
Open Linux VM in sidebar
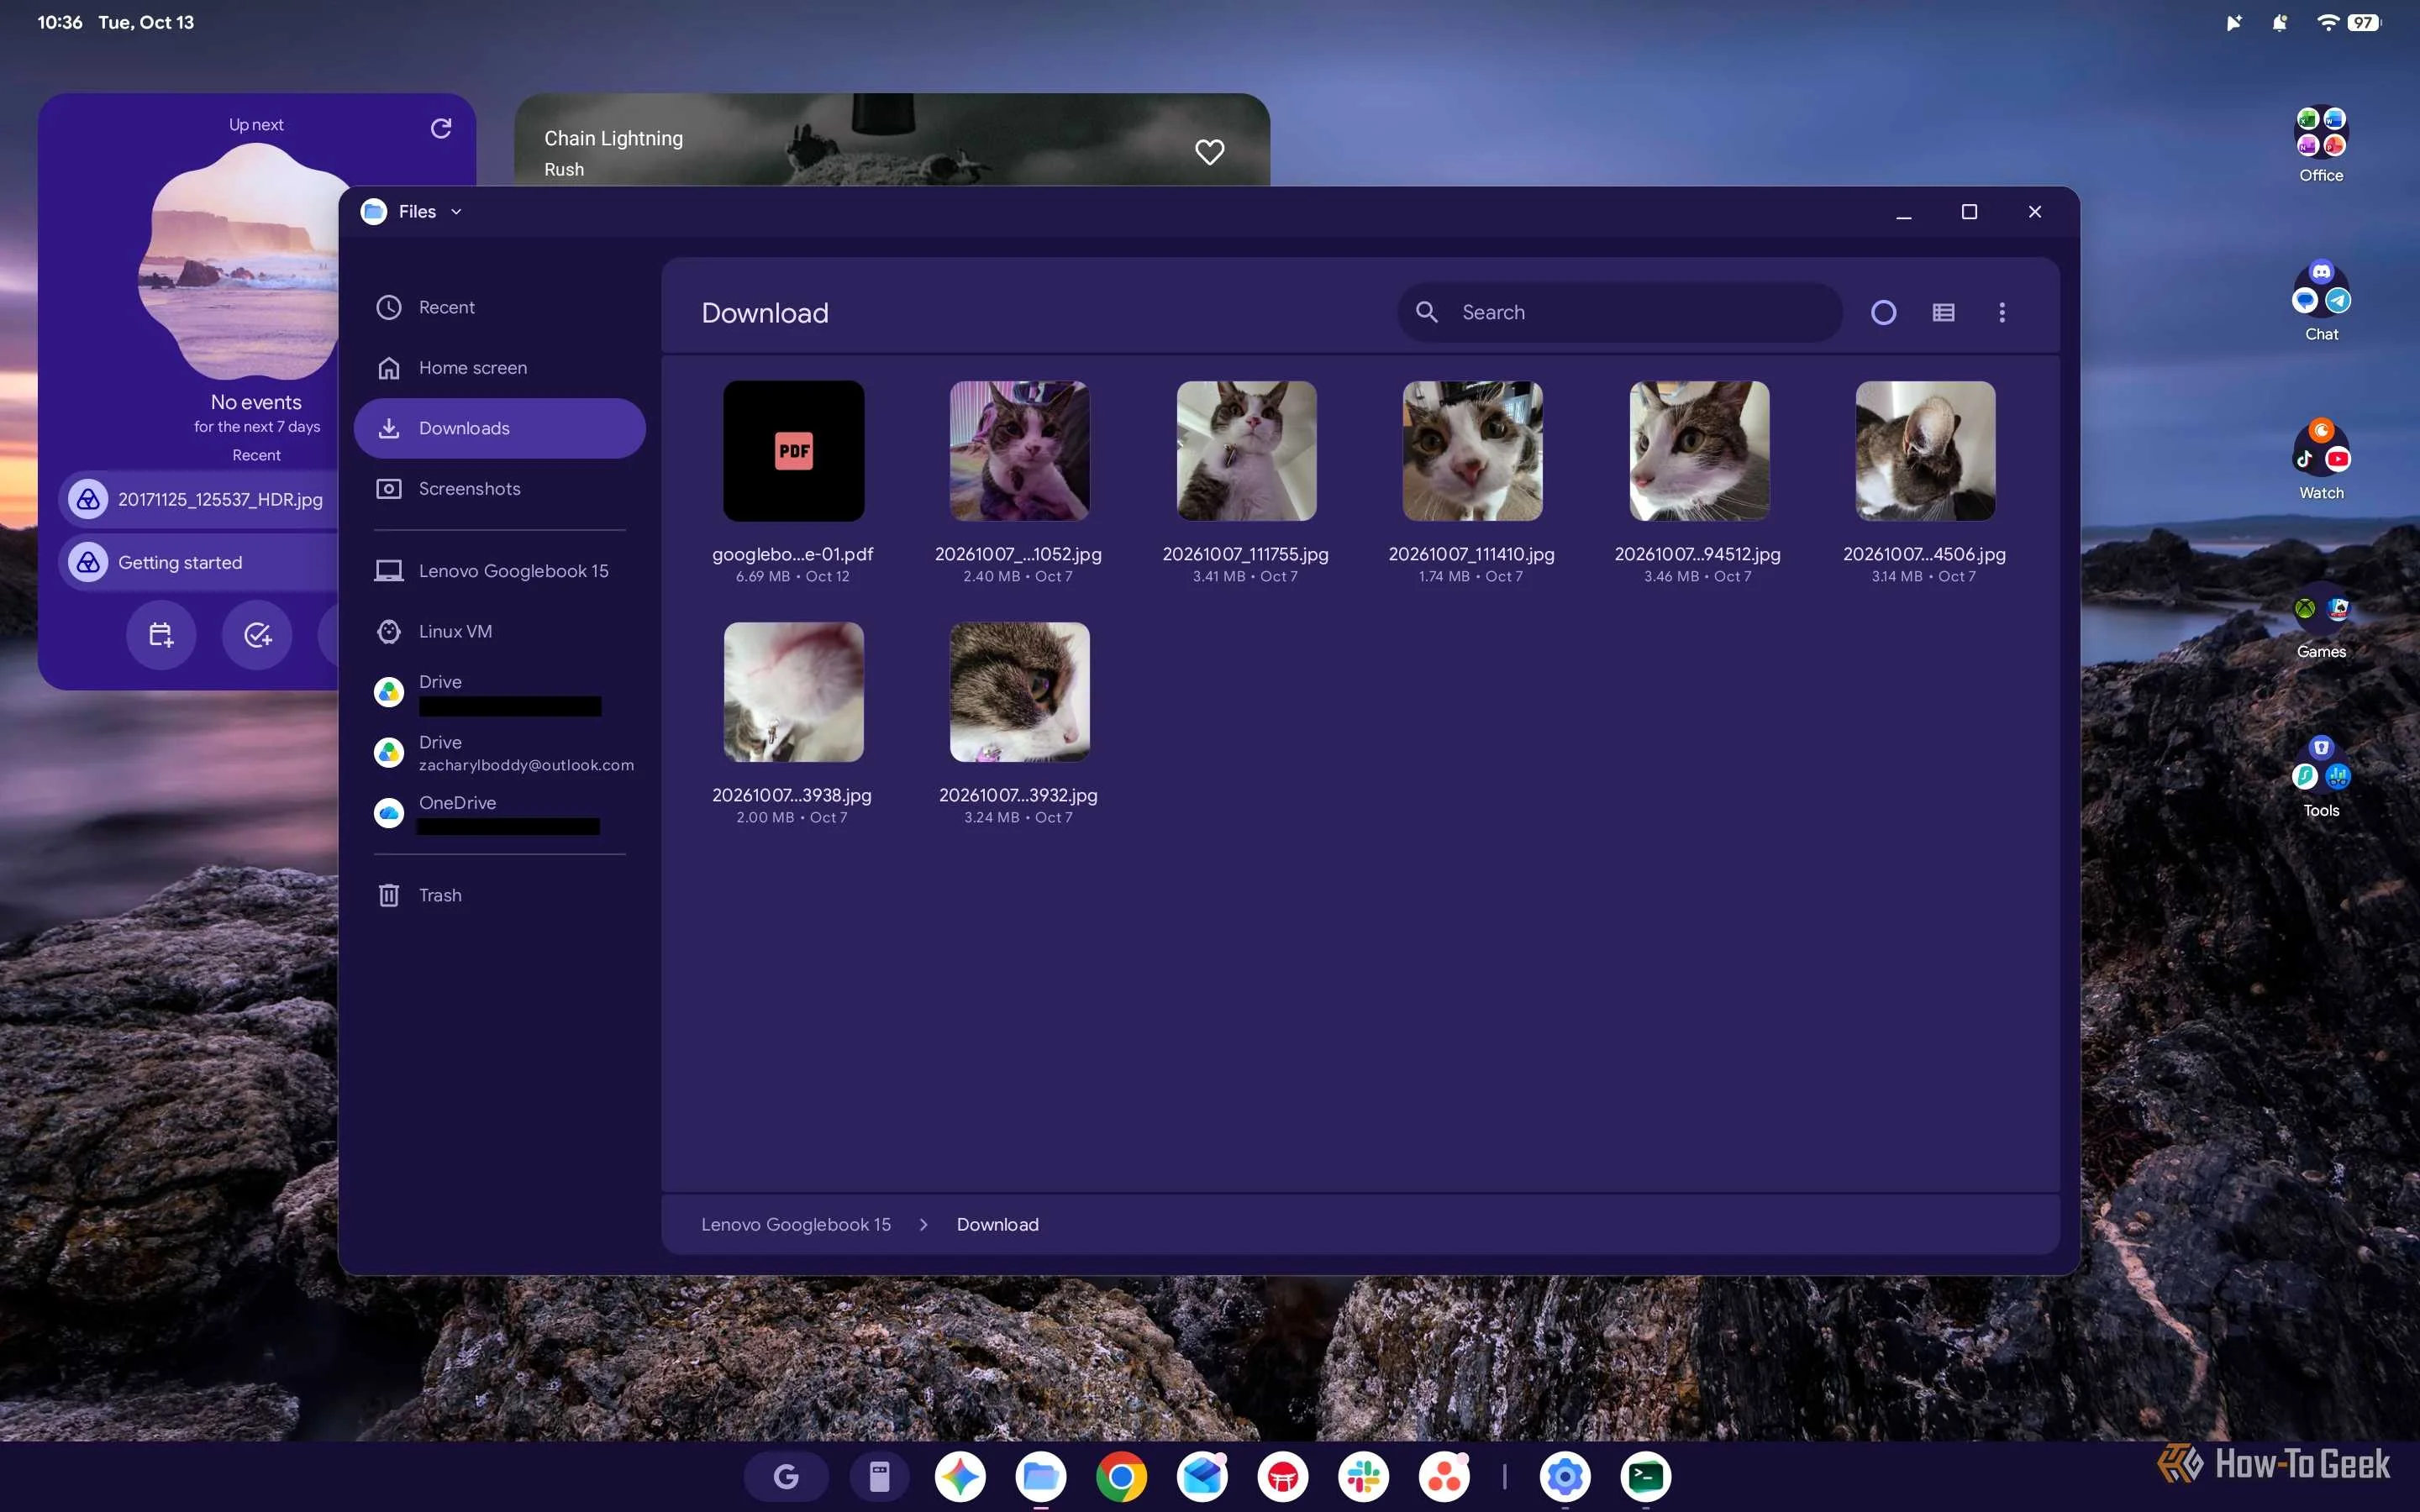click(x=500, y=632)
